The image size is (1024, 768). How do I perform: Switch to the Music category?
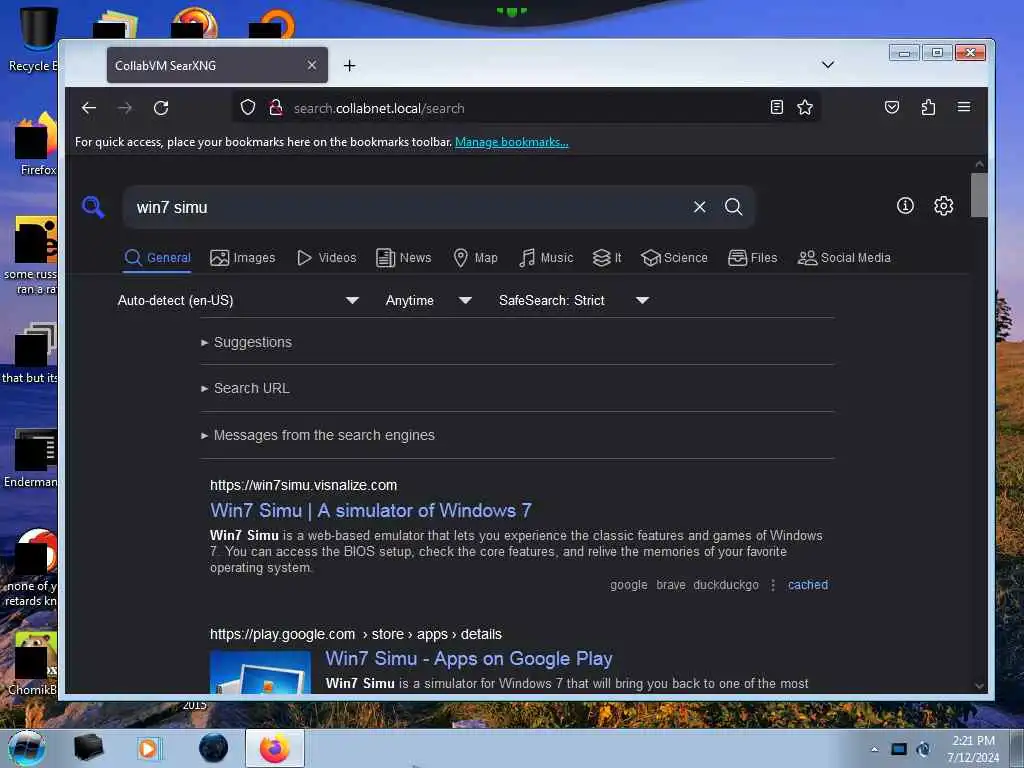coord(546,258)
